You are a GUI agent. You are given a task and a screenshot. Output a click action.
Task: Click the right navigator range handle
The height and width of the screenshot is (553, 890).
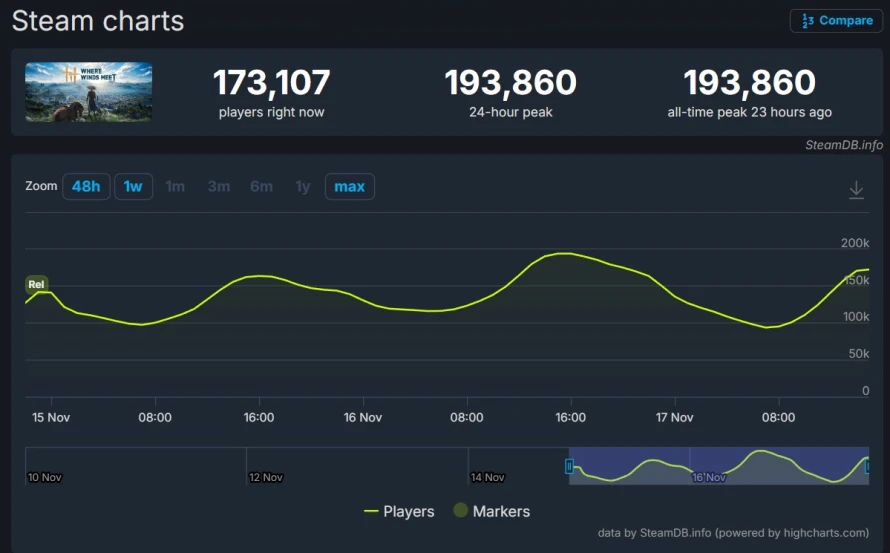point(867,467)
